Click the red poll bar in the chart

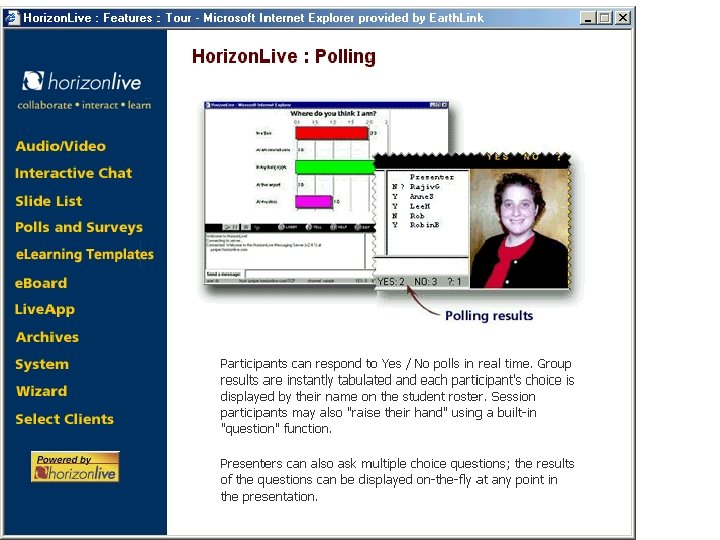(x=332, y=133)
